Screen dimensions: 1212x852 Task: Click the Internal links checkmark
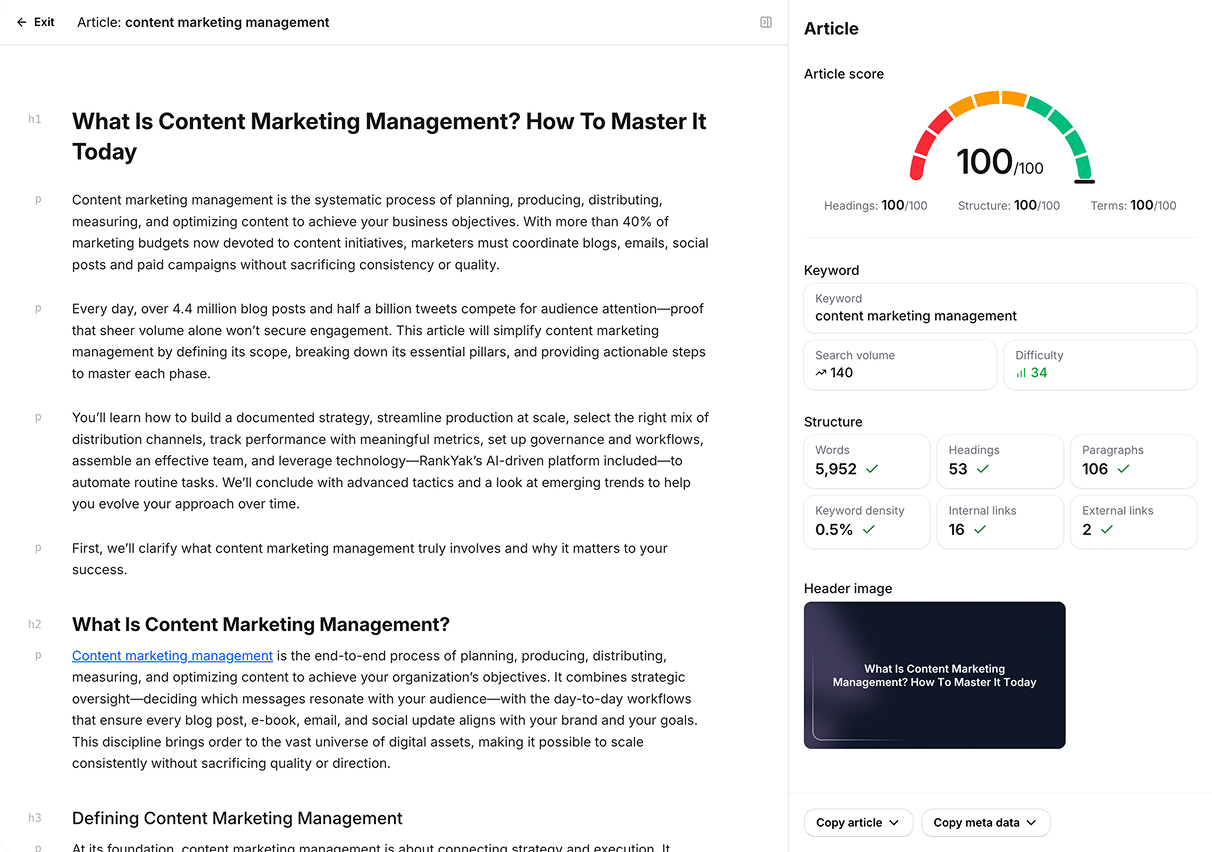tap(980, 530)
